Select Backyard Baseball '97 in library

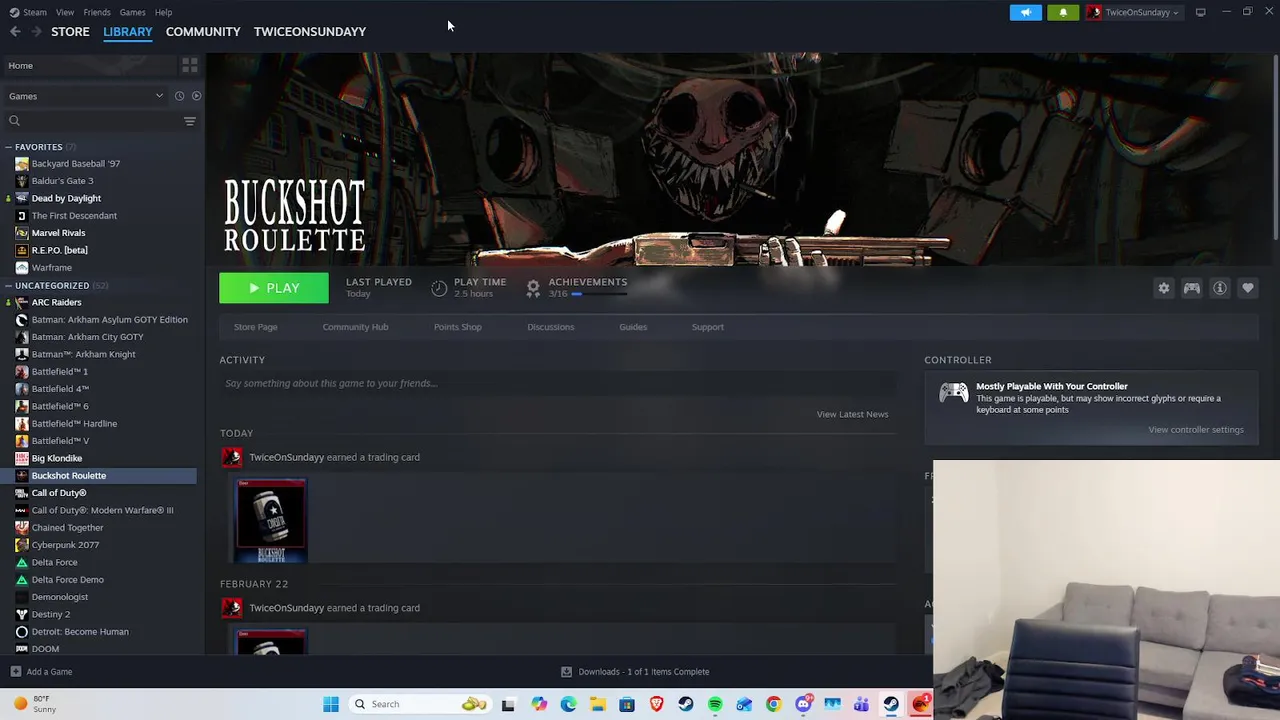point(75,164)
